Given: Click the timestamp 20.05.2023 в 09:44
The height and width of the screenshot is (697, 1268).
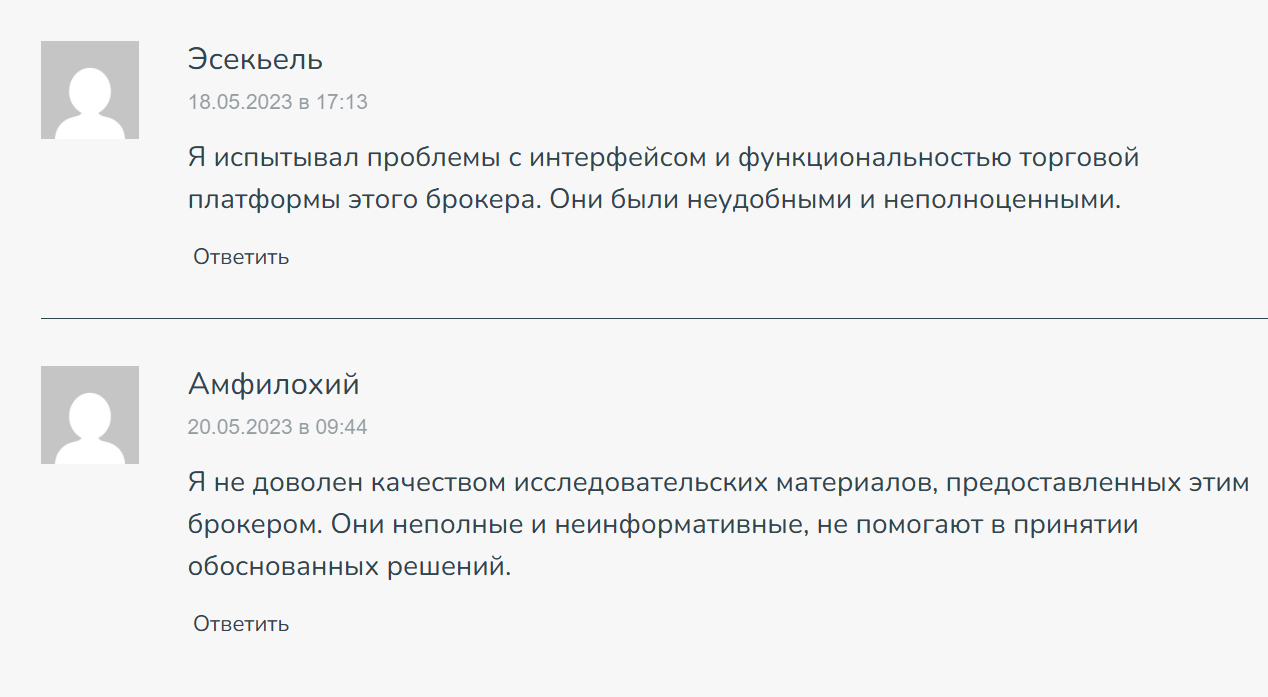Looking at the screenshot, I should click(278, 427).
